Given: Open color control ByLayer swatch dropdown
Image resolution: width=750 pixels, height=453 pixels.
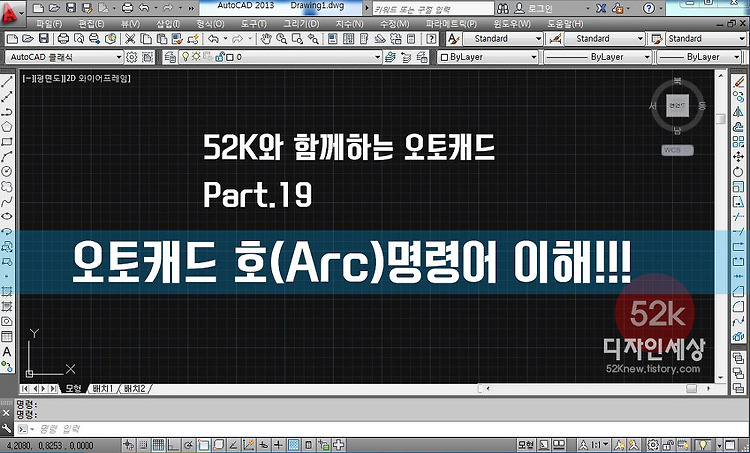Looking at the screenshot, I should click(x=488, y=57).
